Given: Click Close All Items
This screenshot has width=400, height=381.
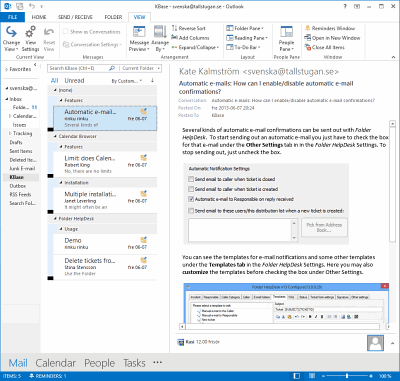Looking at the screenshot, I should [x=325, y=47].
